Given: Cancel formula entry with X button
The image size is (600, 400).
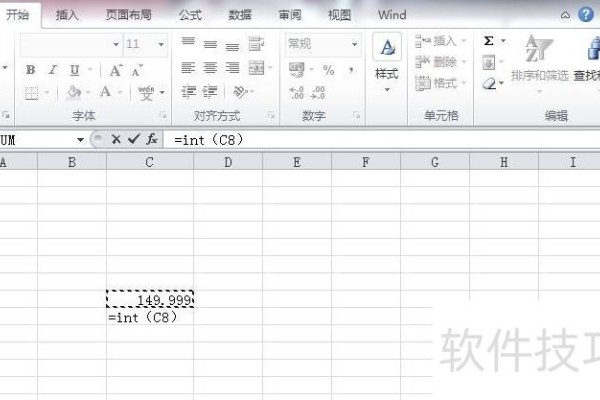Looking at the screenshot, I should point(116,139).
